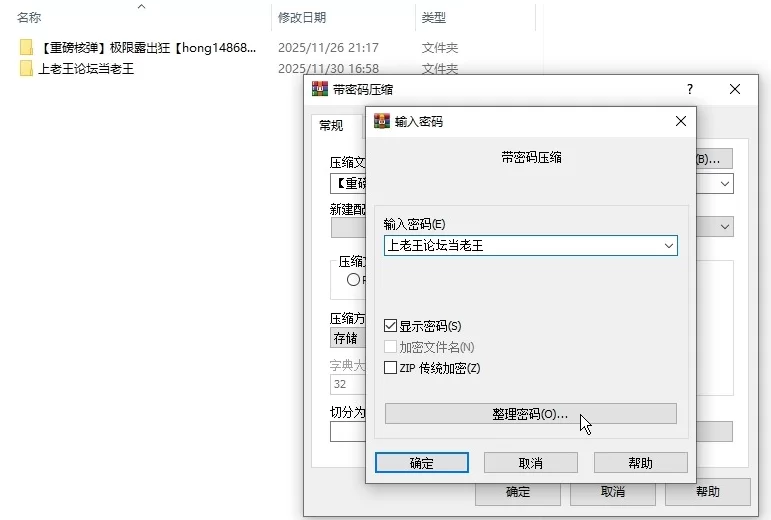The width and height of the screenshot is (771, 520).
Task: Enable ZIP 传统加密 checkbox
Action: 391,368
